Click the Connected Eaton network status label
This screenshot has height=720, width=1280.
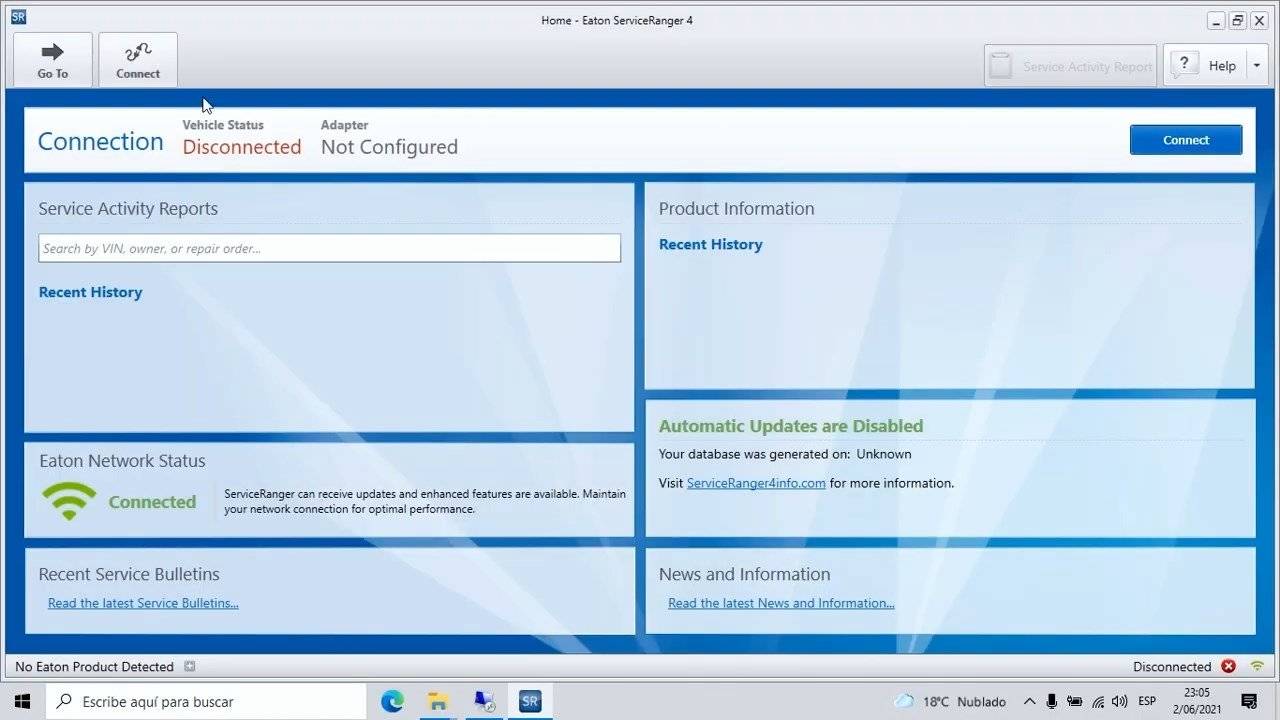(x=152, y=502)
